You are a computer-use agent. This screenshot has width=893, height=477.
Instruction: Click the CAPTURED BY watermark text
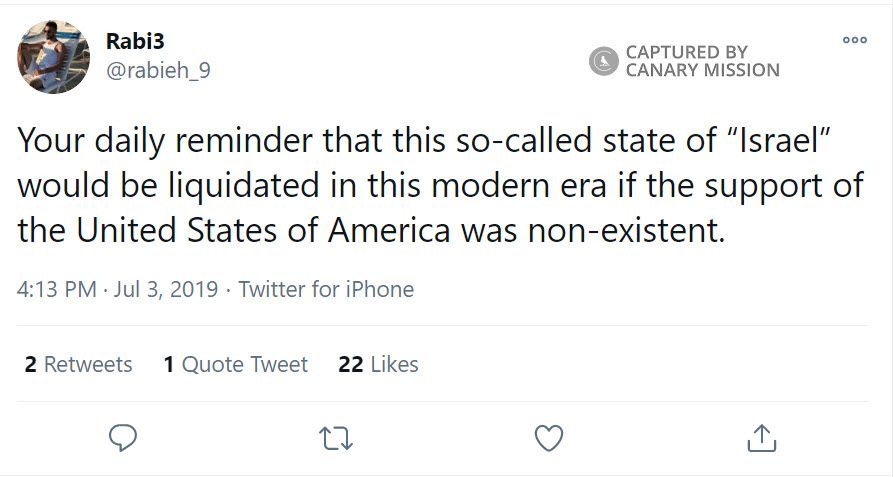pos(686,52)
